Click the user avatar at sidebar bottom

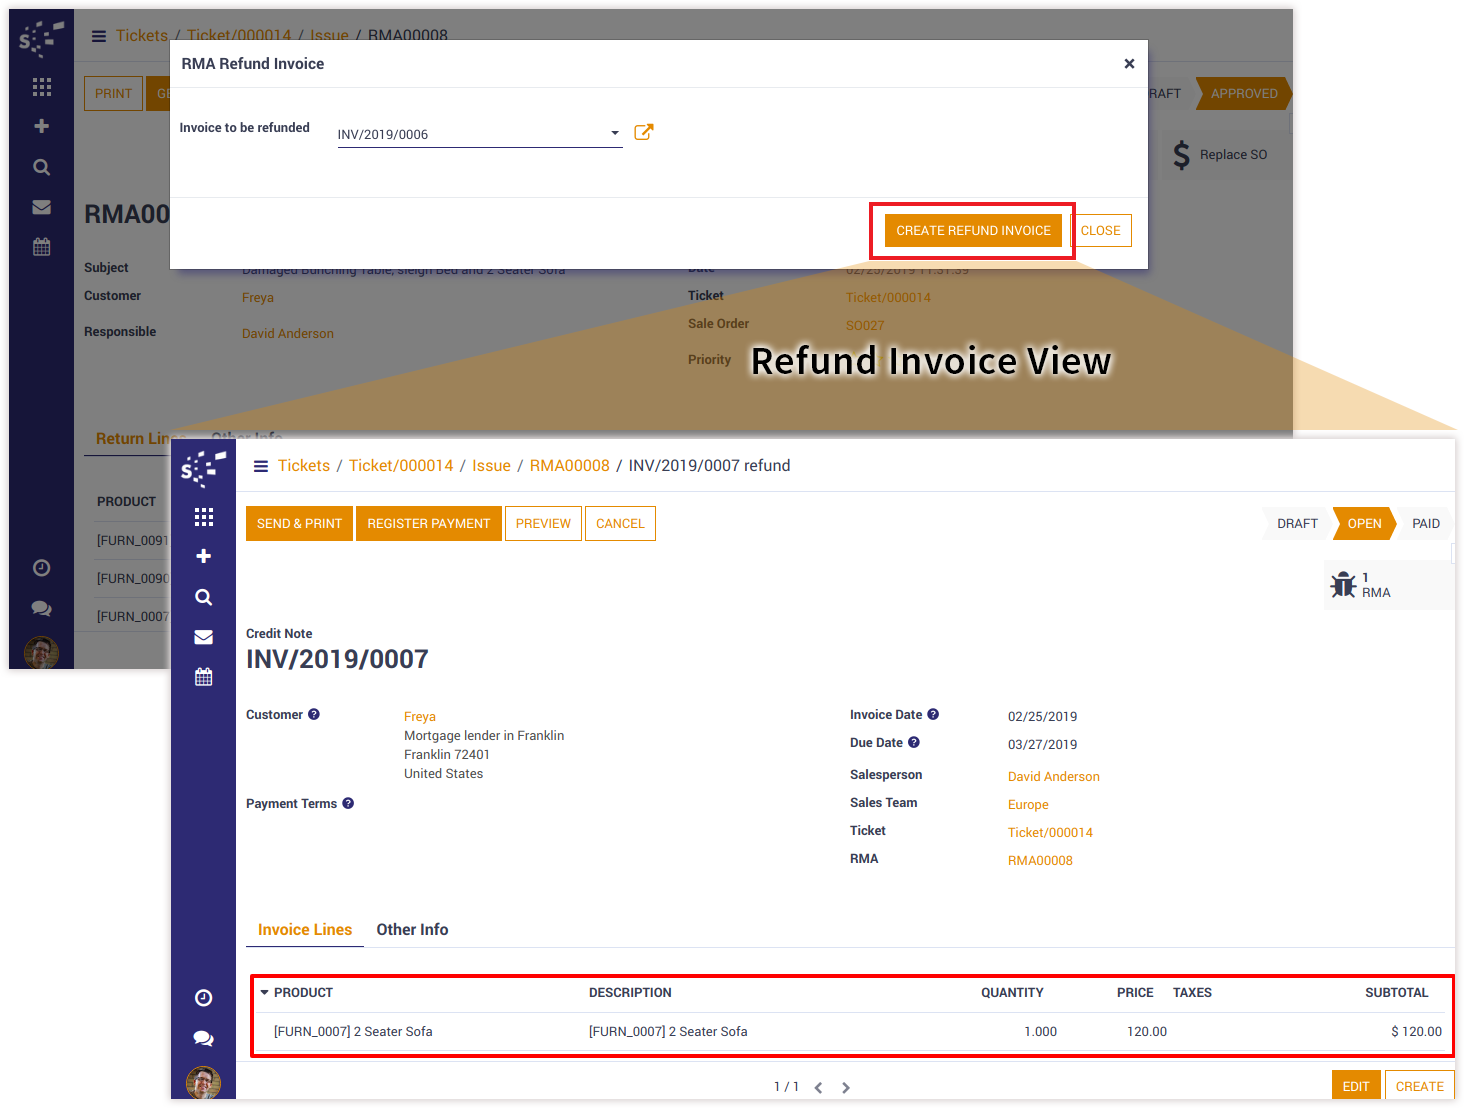point(204,1082)
